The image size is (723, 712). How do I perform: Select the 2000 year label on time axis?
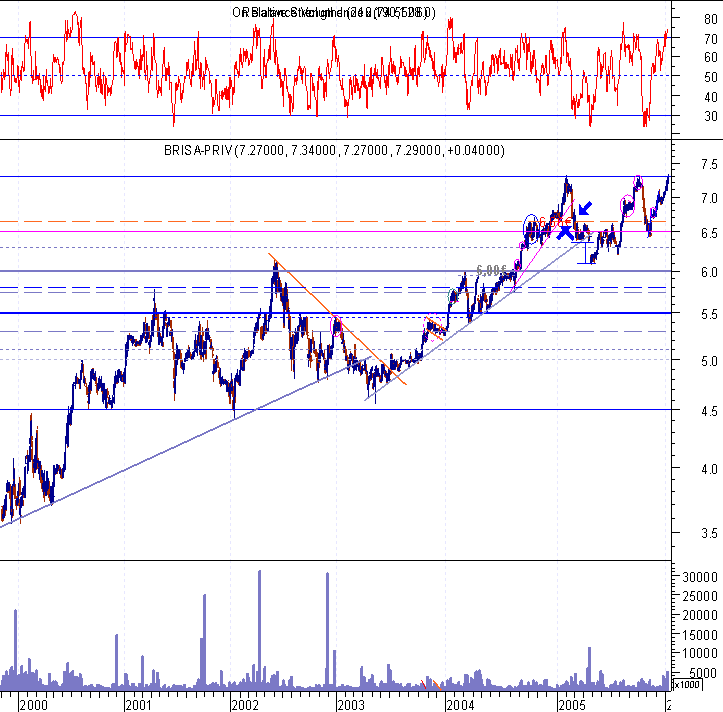pyautogui.click(x=34, y=705)
